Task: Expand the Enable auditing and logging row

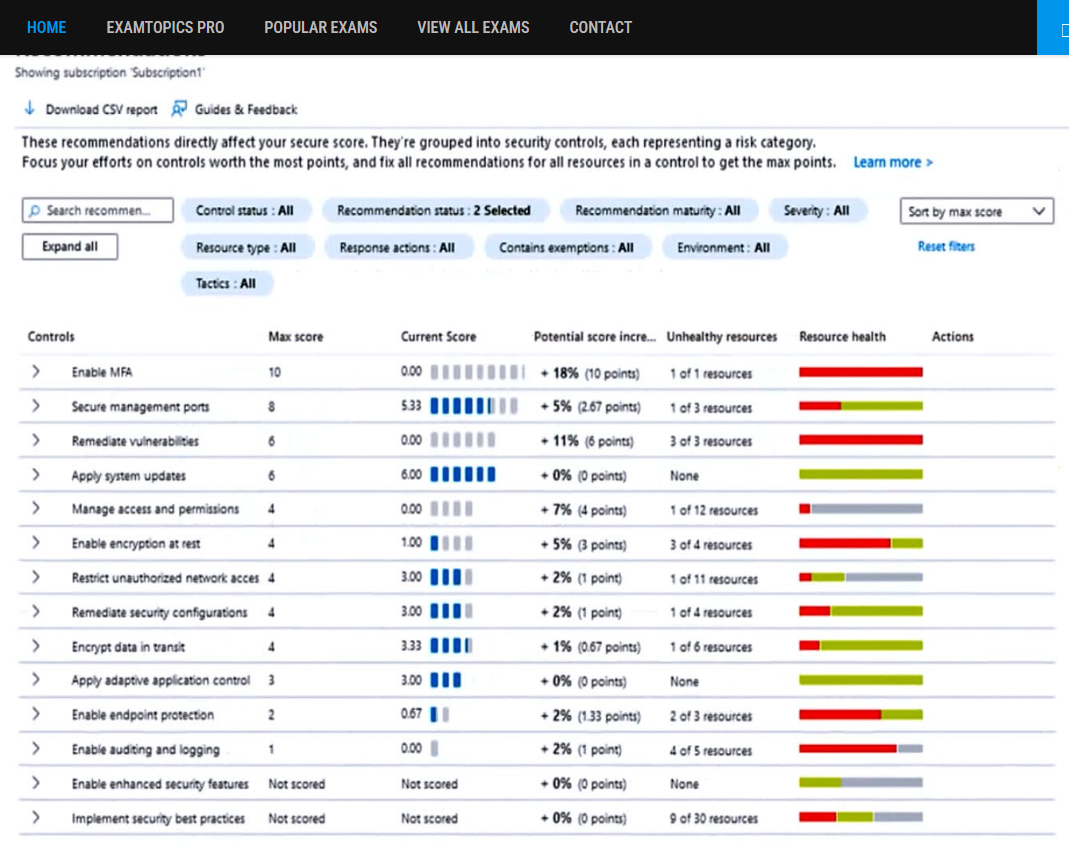Action: [x=35, y=749]
